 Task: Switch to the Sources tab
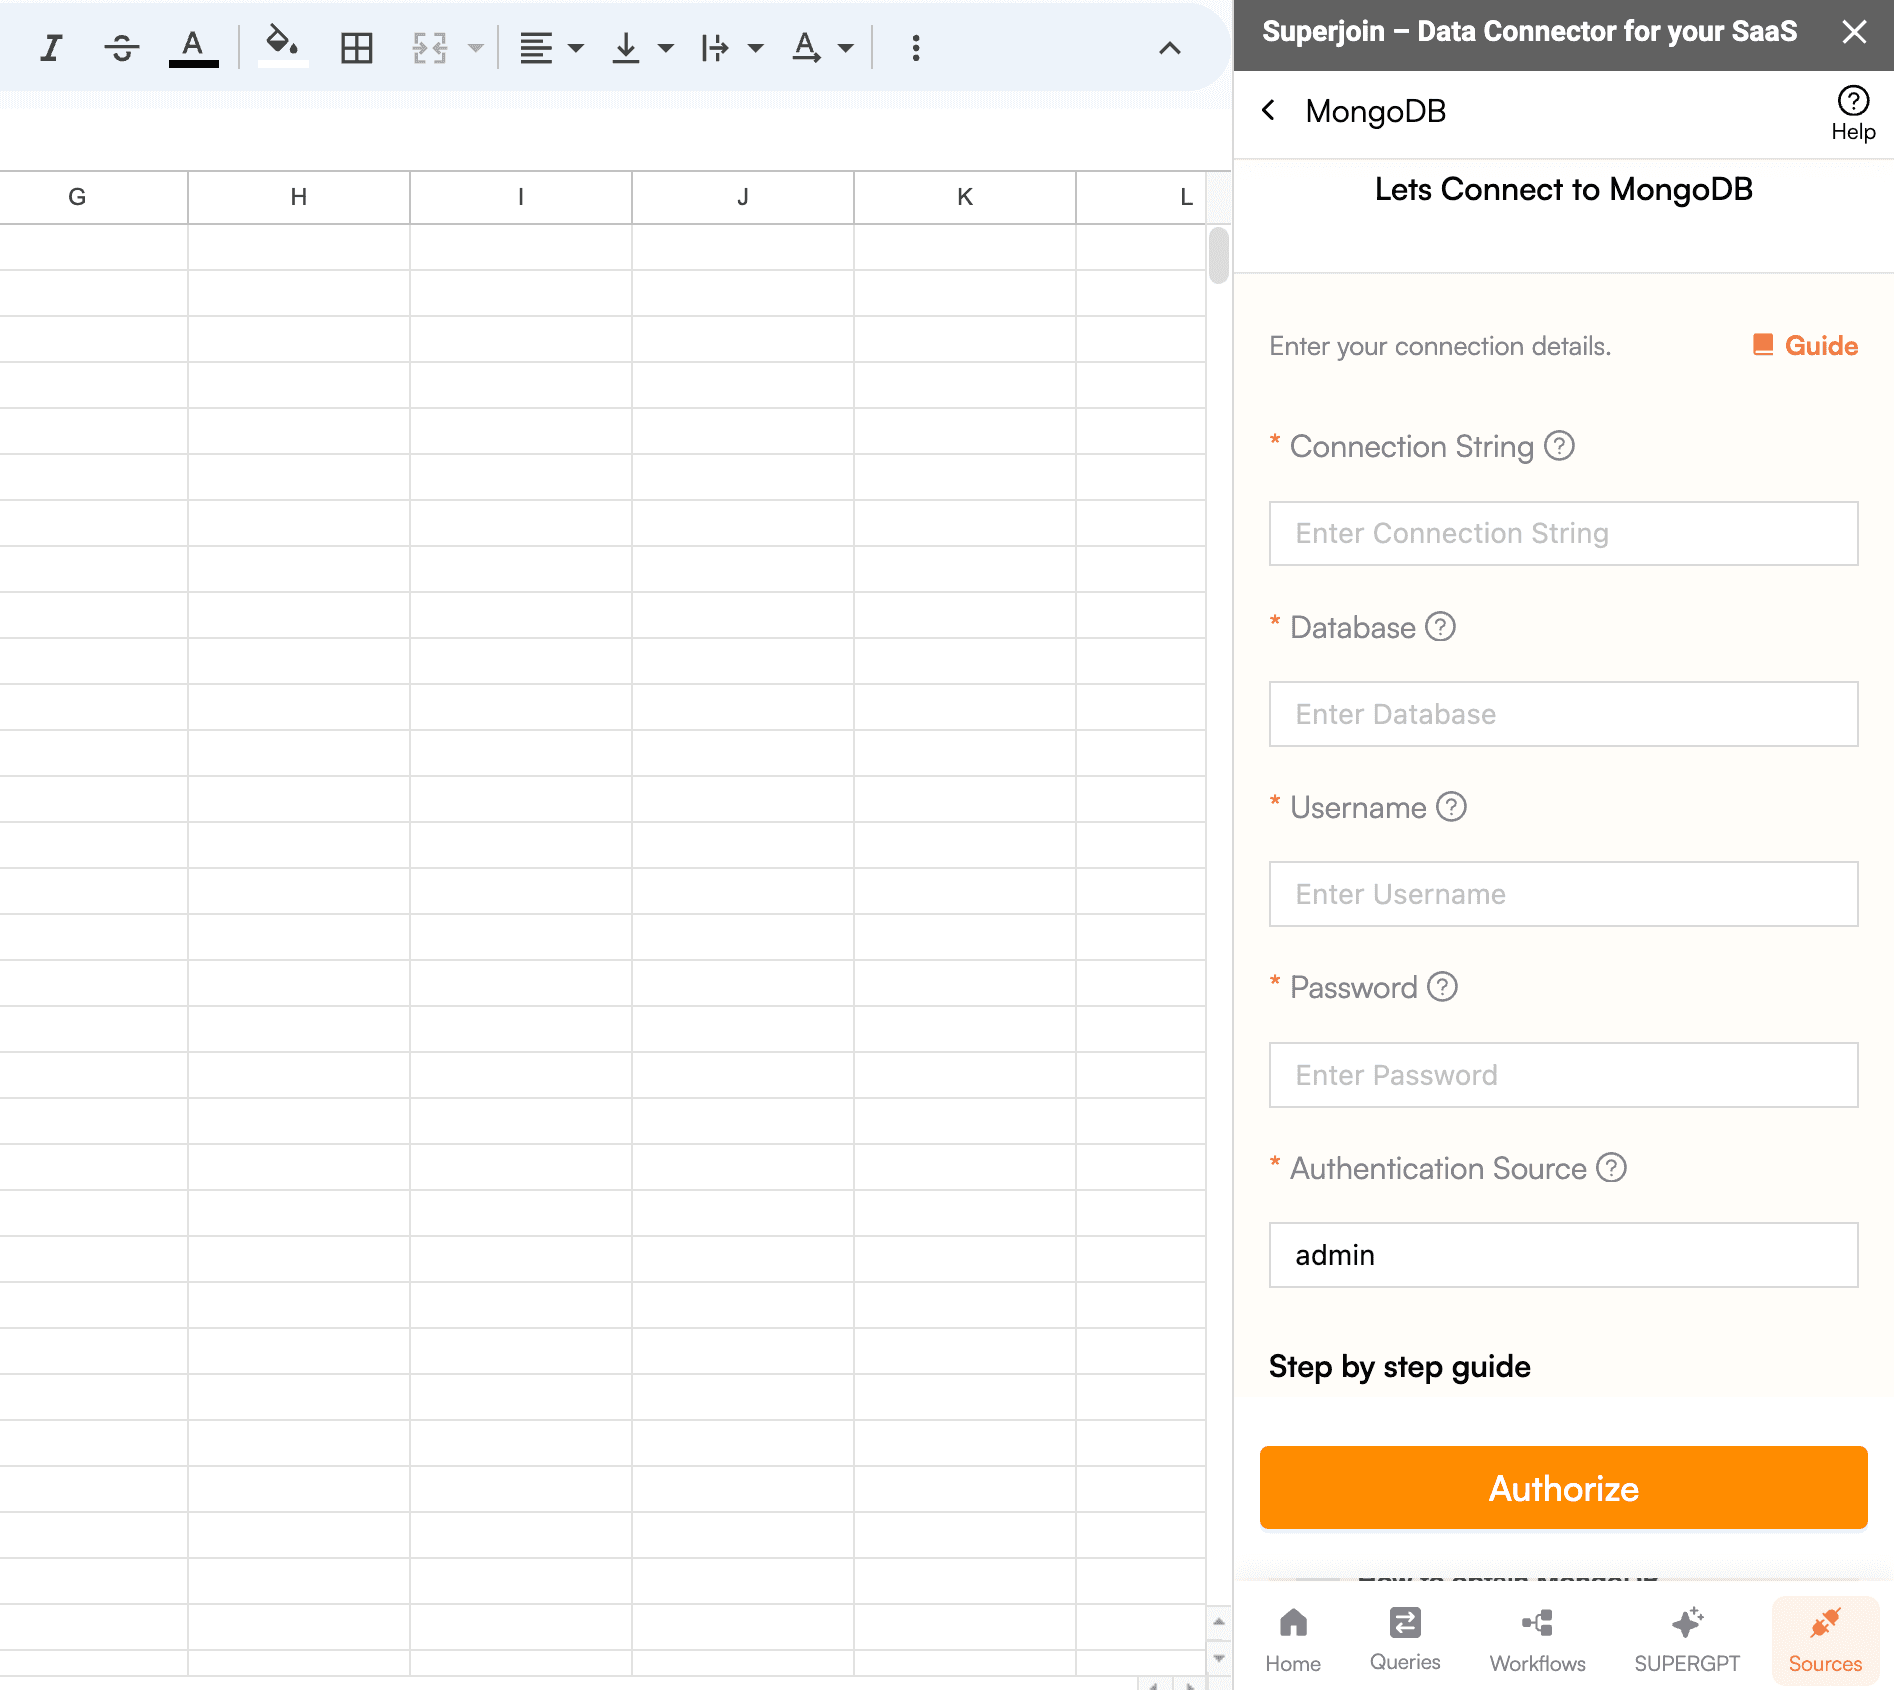[1825, 1640]
